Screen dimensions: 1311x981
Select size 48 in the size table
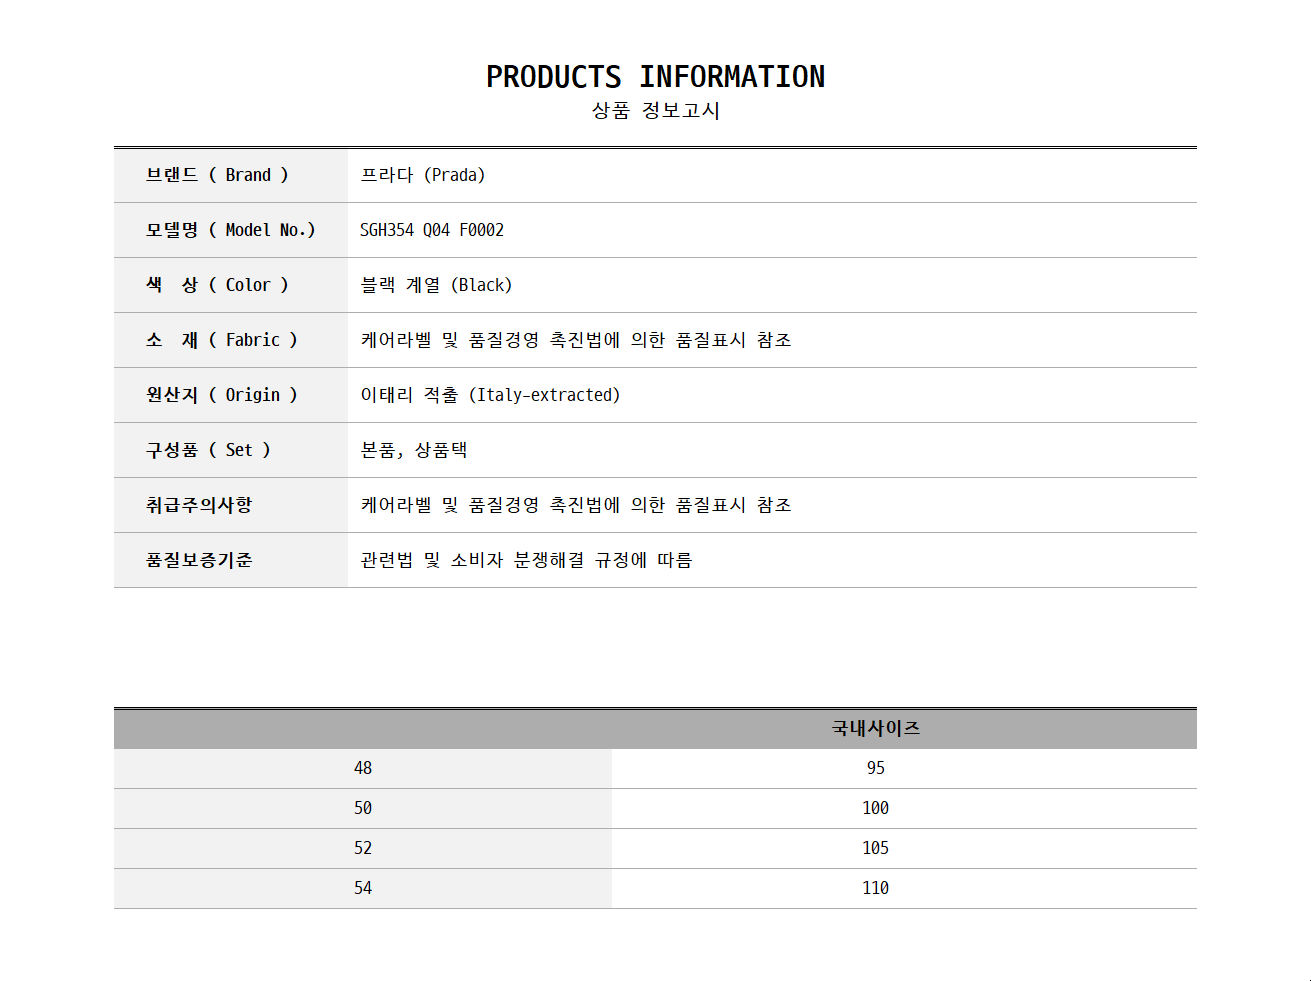point(363,768)
